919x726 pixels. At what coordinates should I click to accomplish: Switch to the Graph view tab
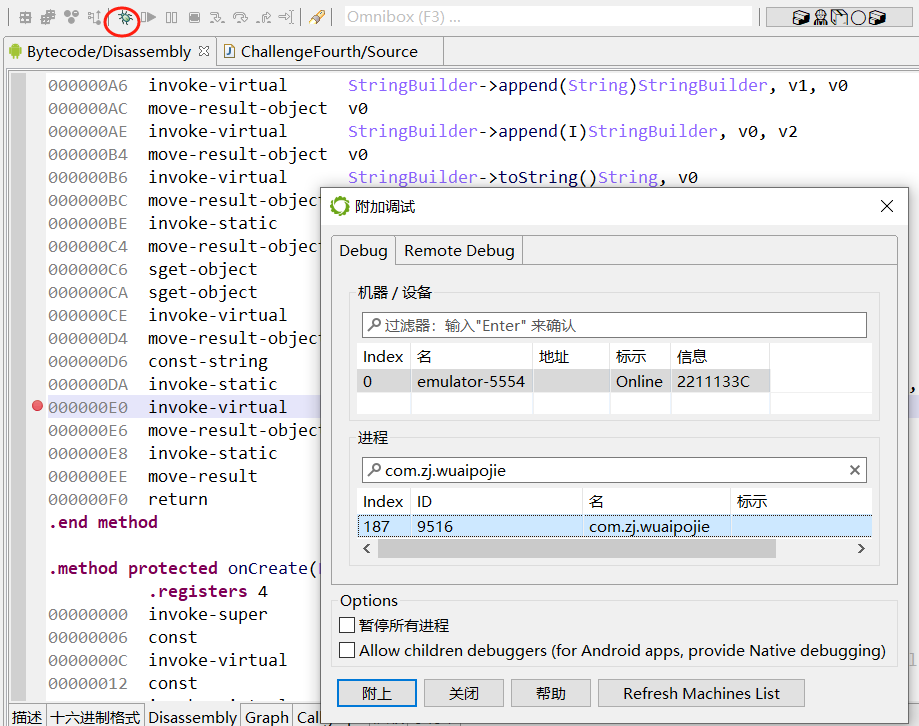tap(266, 717)
